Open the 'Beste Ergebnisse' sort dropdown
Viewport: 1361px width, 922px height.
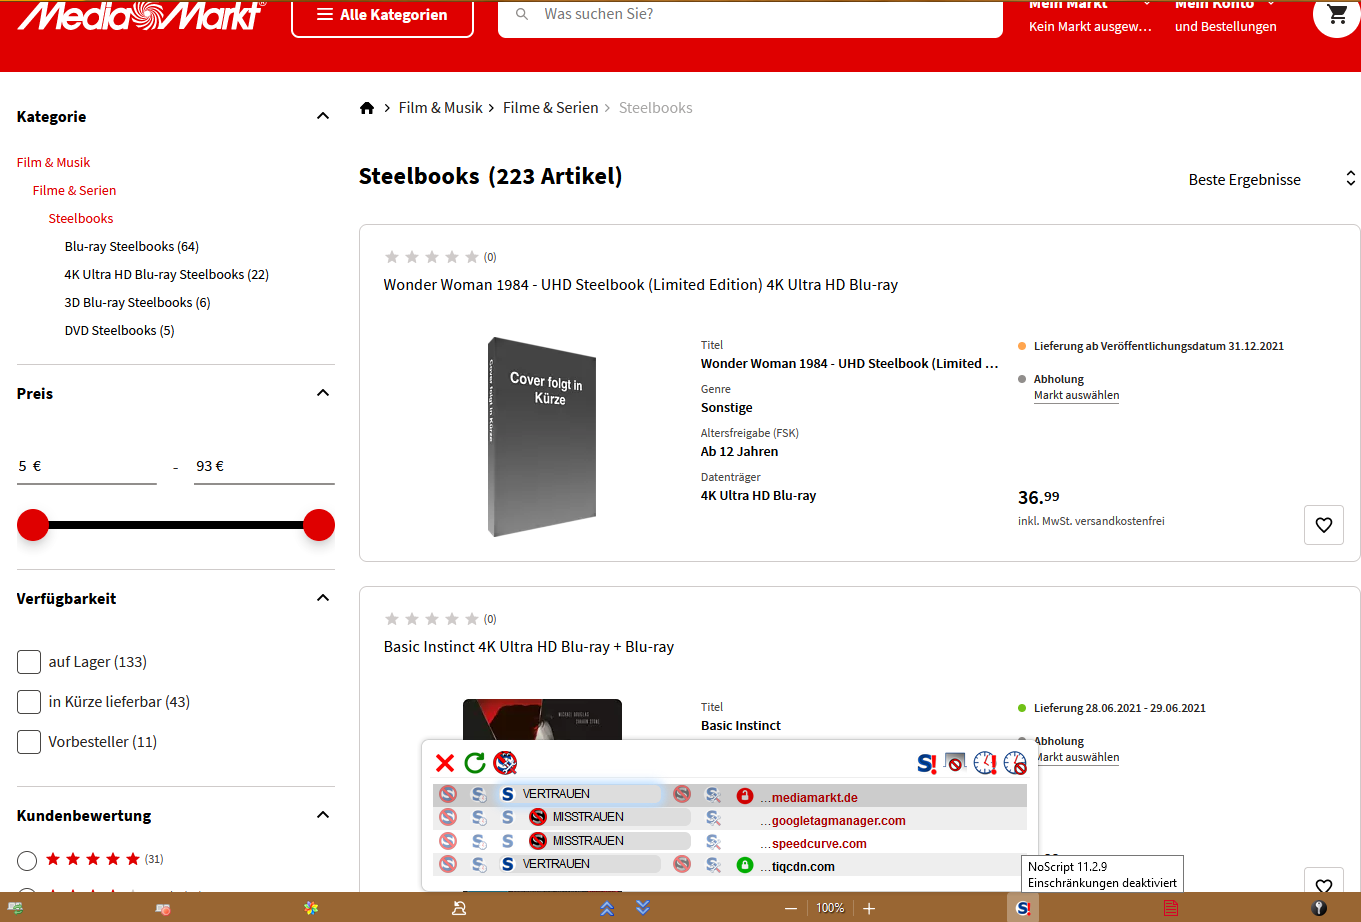(1272, 180)
